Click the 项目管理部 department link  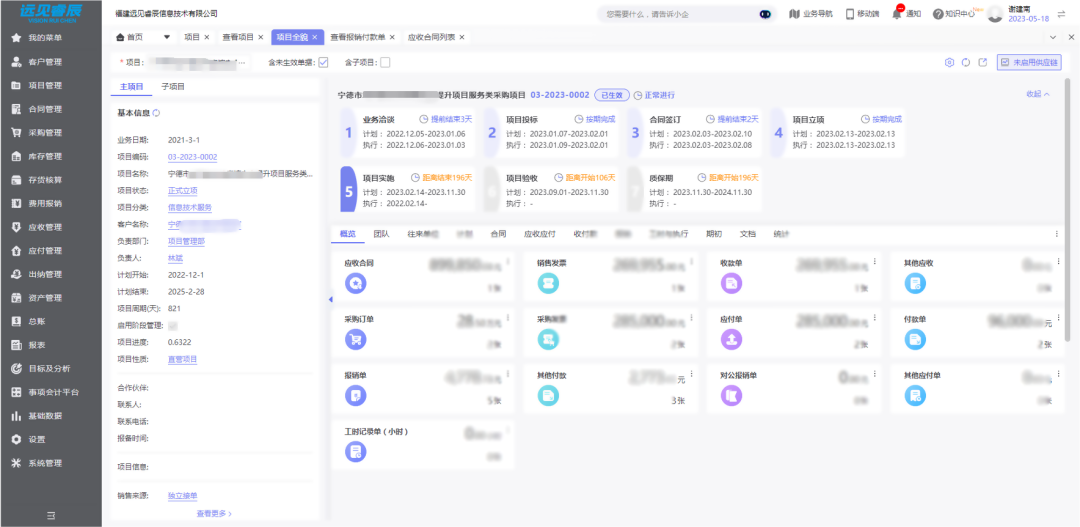pos(186,241)
